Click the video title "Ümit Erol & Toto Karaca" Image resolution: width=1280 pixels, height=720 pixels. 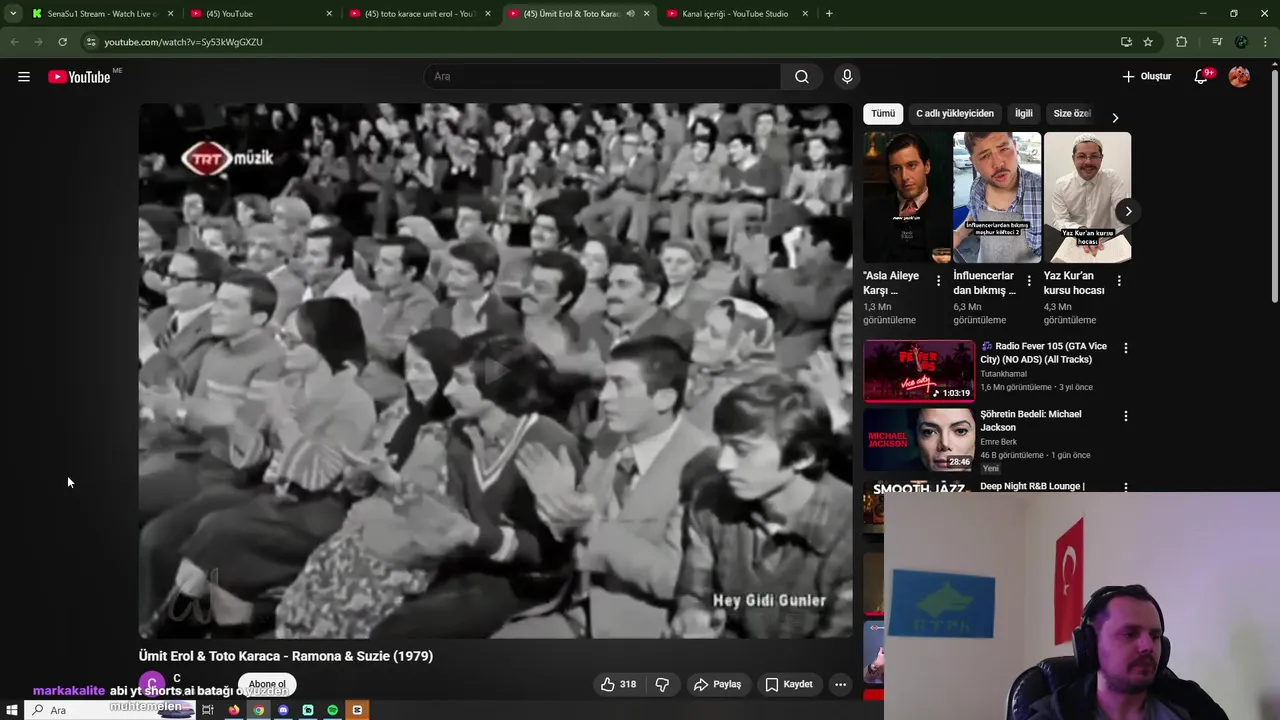pyautogui.click(x=286, y=656)
